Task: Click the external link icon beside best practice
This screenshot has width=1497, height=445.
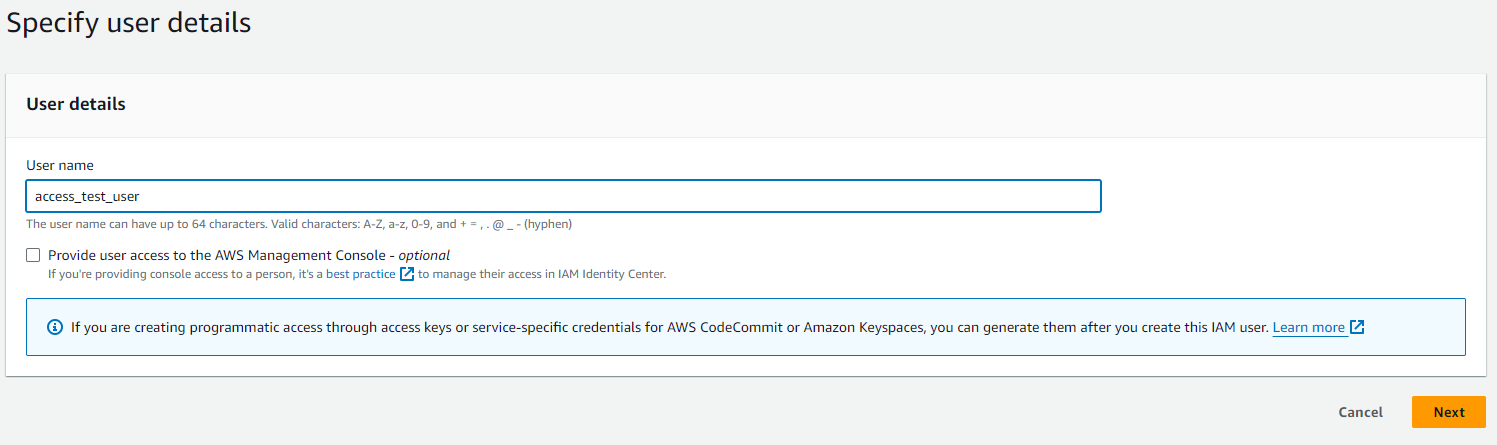Action: pyautogui.click(x=407, y=274)
